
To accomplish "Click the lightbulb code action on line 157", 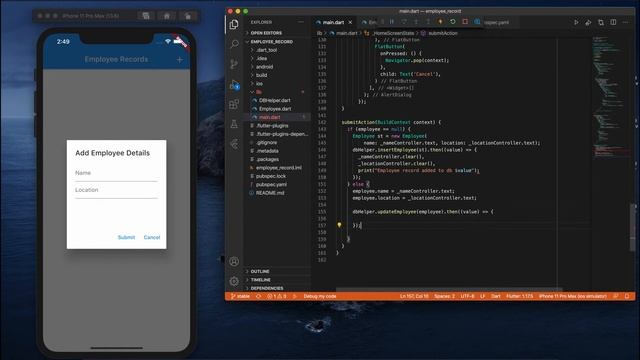I will 339,225.
